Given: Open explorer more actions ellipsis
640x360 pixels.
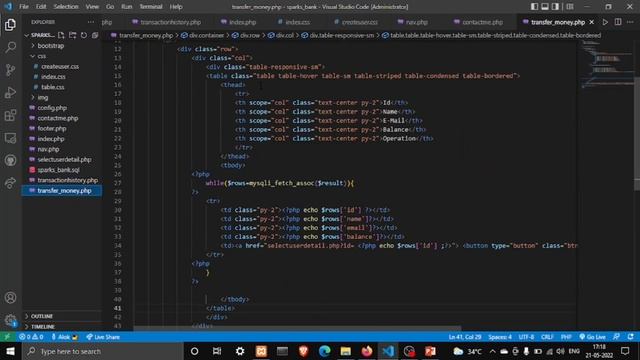Looking at the screenshot, I should click(x=91, y=22).
